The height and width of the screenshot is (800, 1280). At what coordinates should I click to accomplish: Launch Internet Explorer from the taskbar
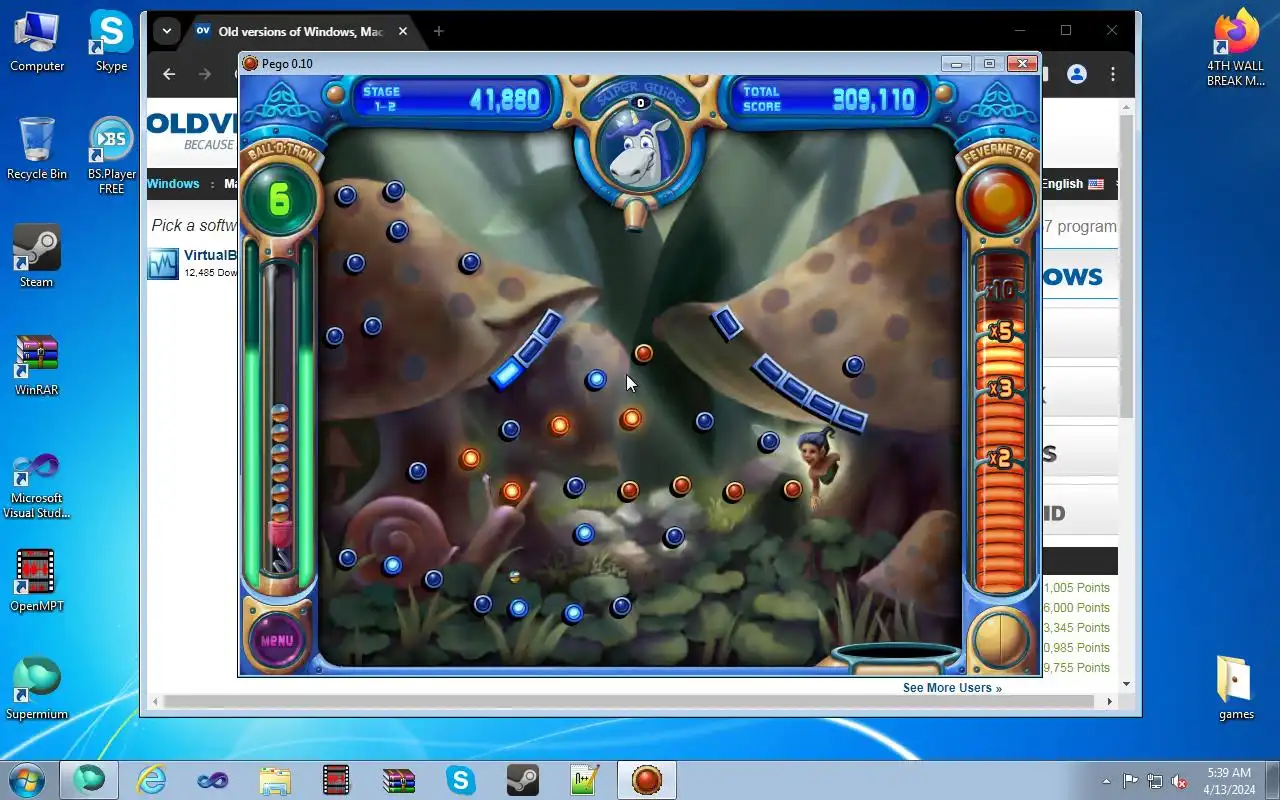[x=151, y=780]
